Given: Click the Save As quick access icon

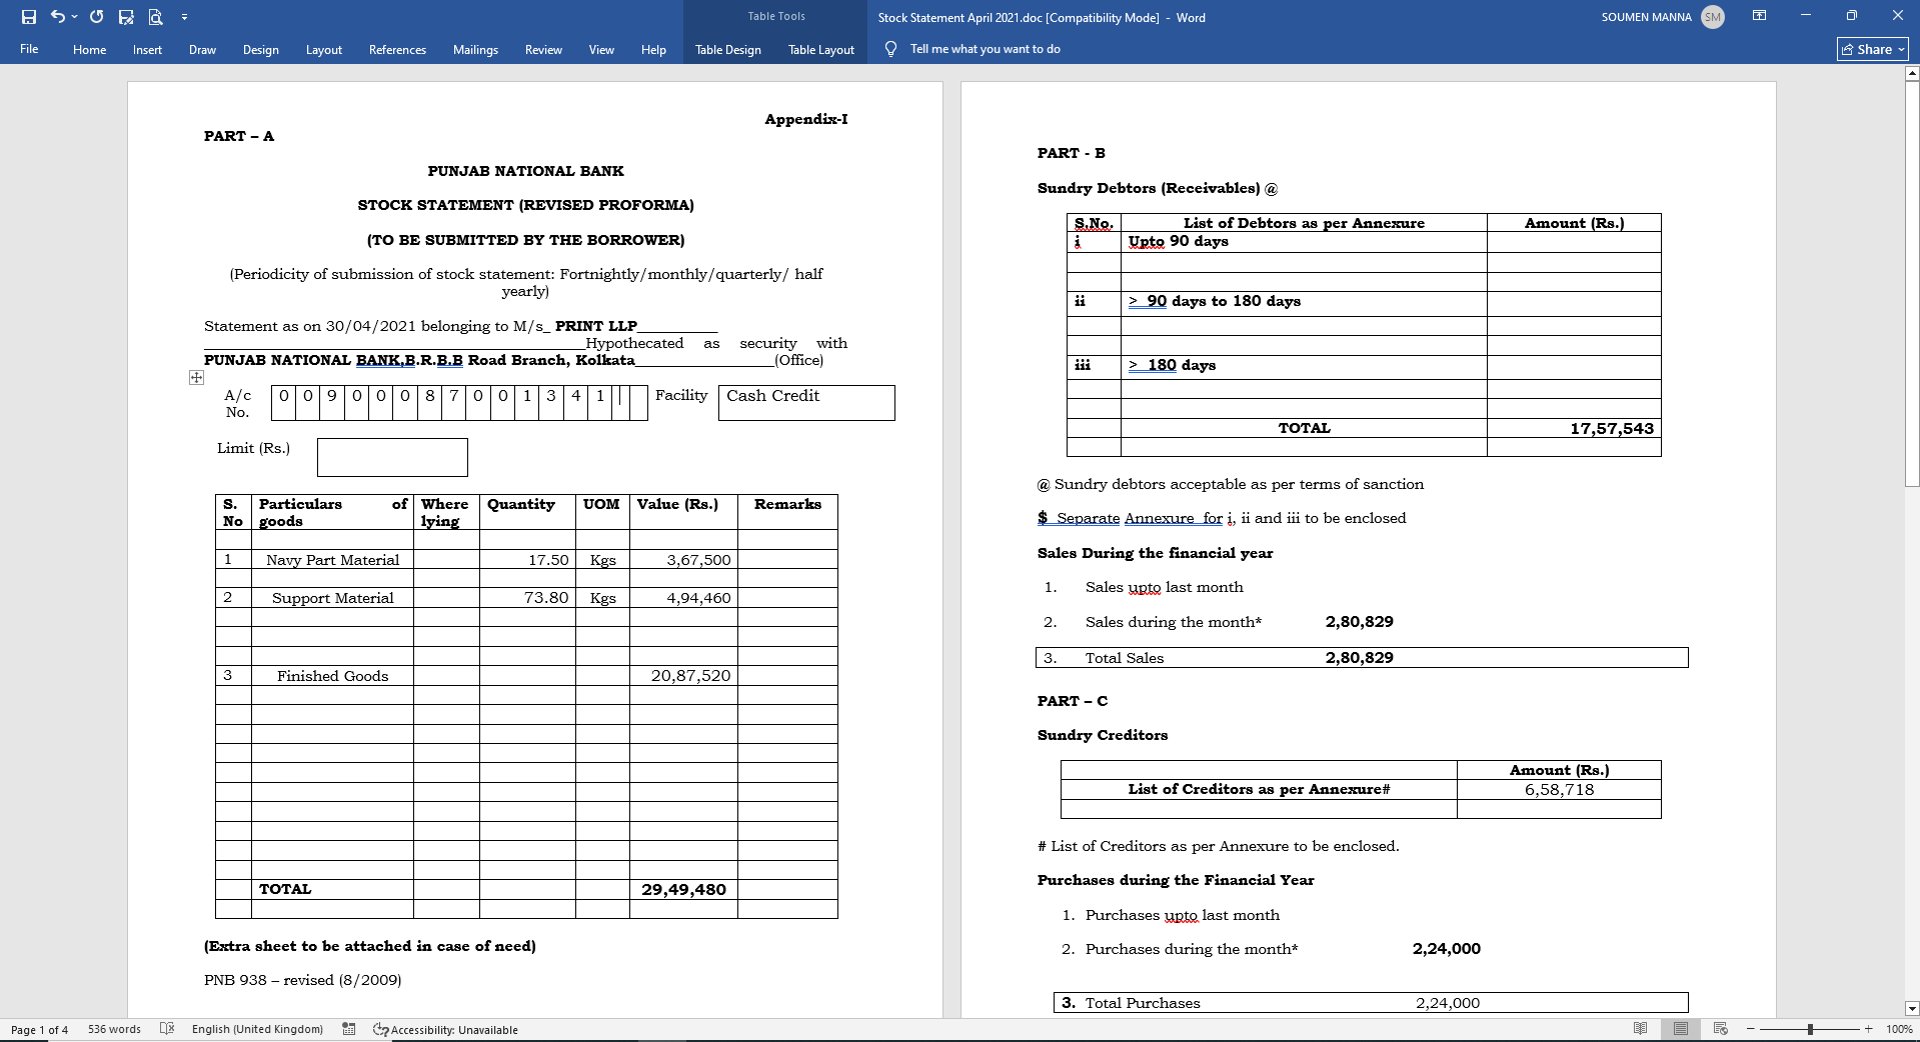Looking at the screenshot, I should [x=126, y=17].
